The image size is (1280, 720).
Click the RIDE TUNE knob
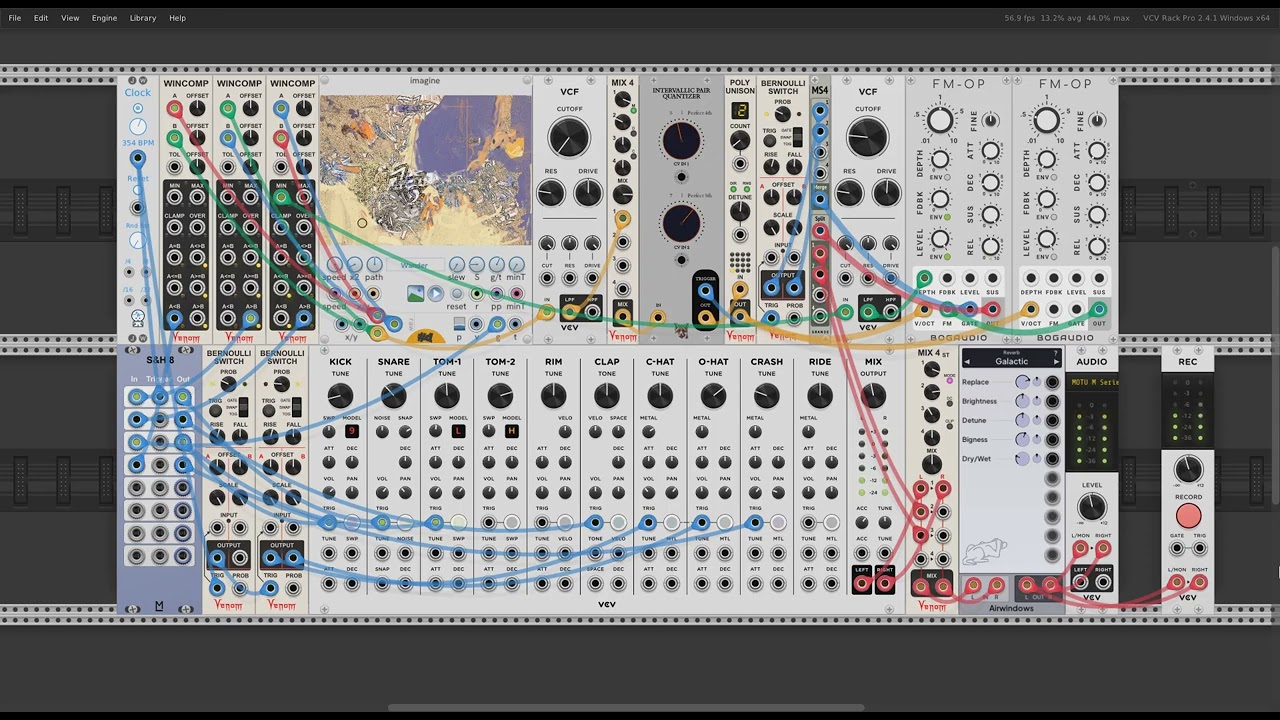(819, 397)
